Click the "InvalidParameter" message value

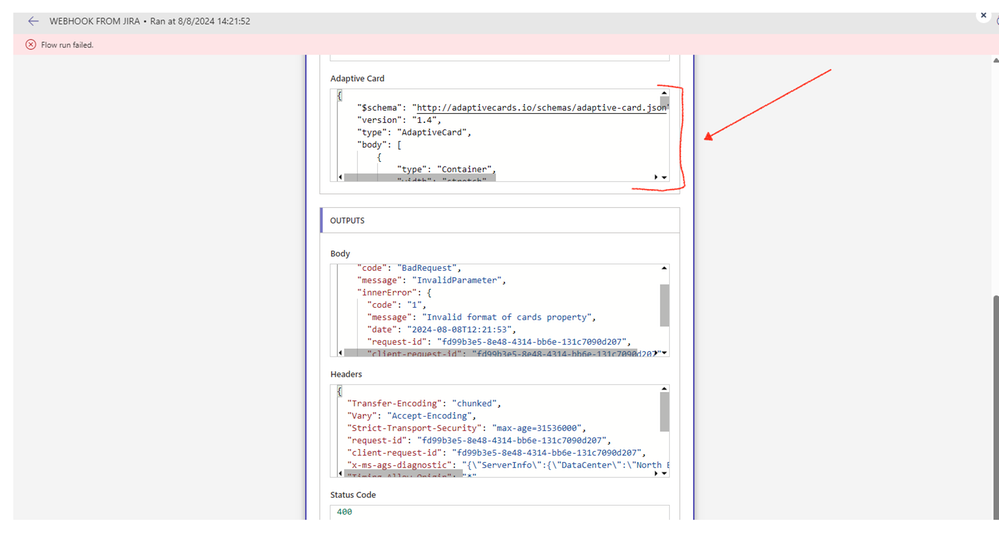457,280
